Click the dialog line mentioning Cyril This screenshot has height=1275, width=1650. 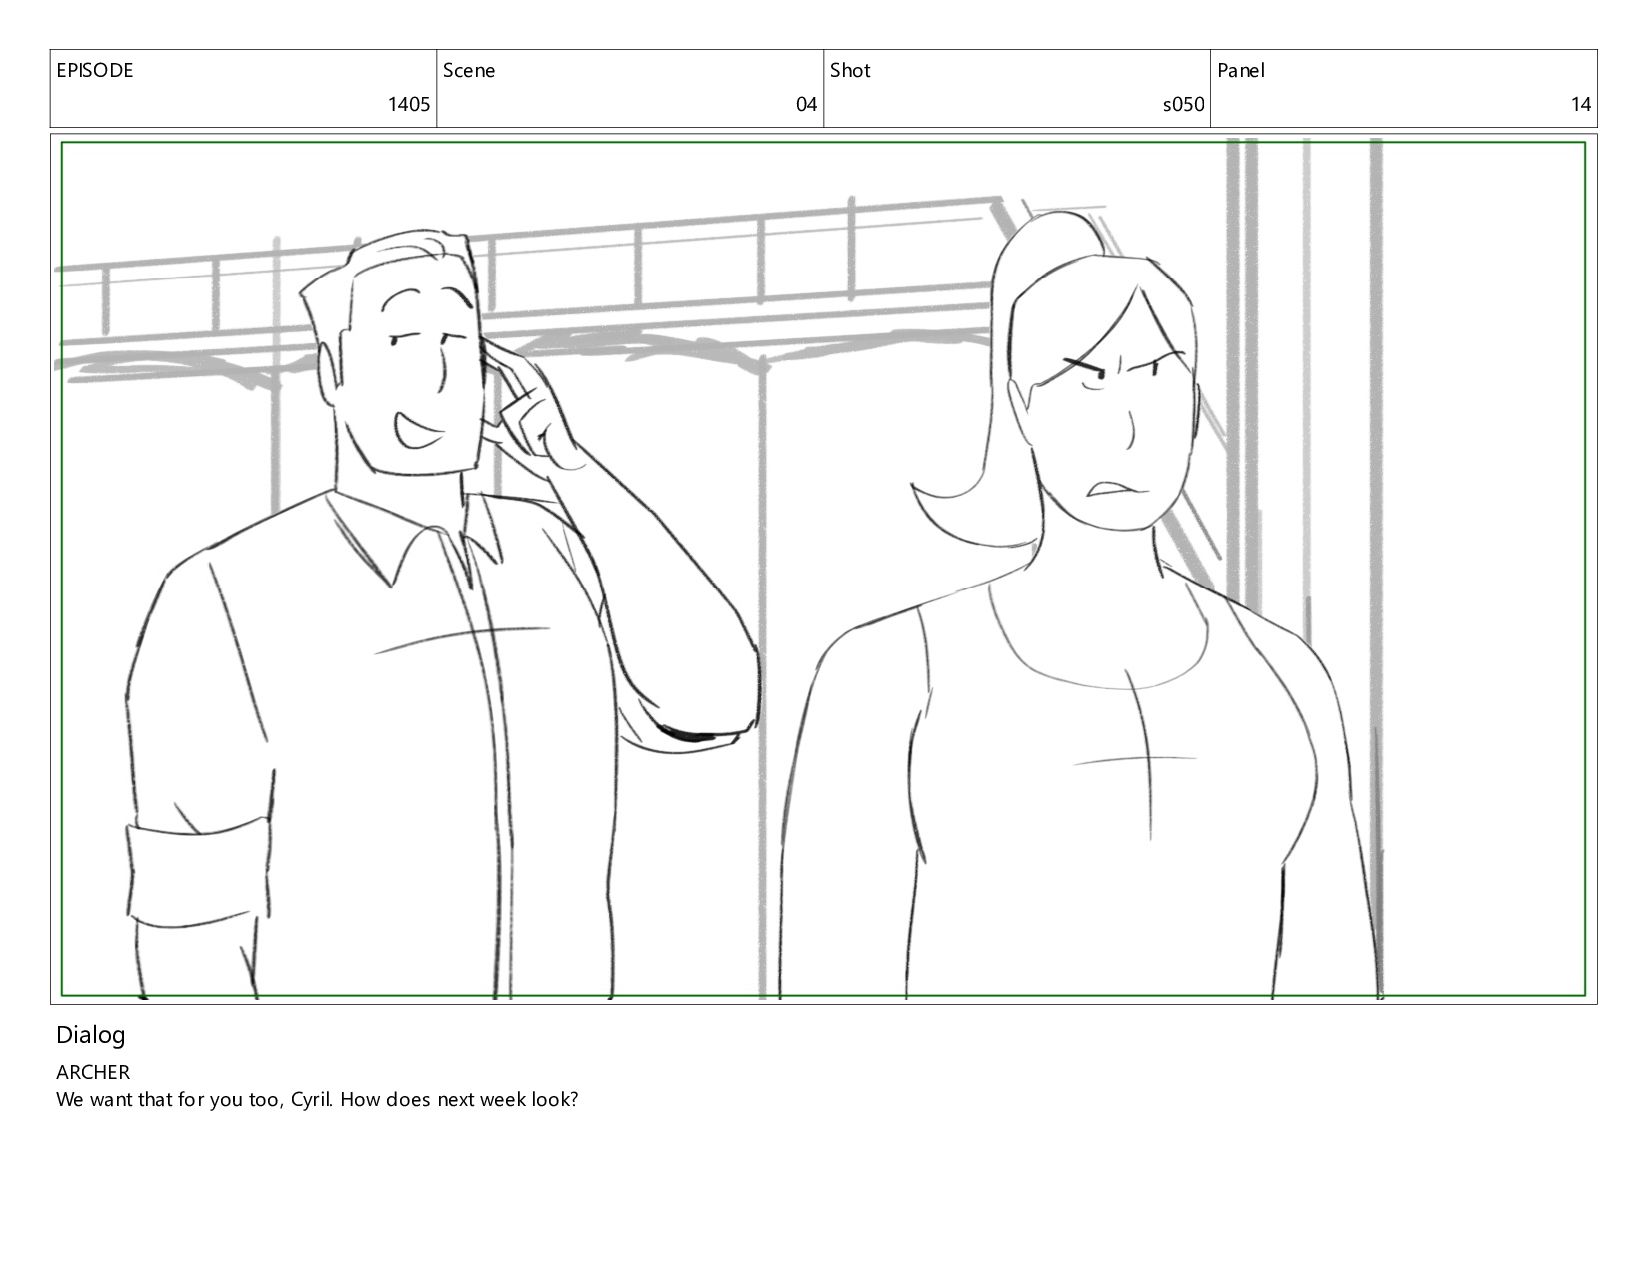(x=317, y=1100)
